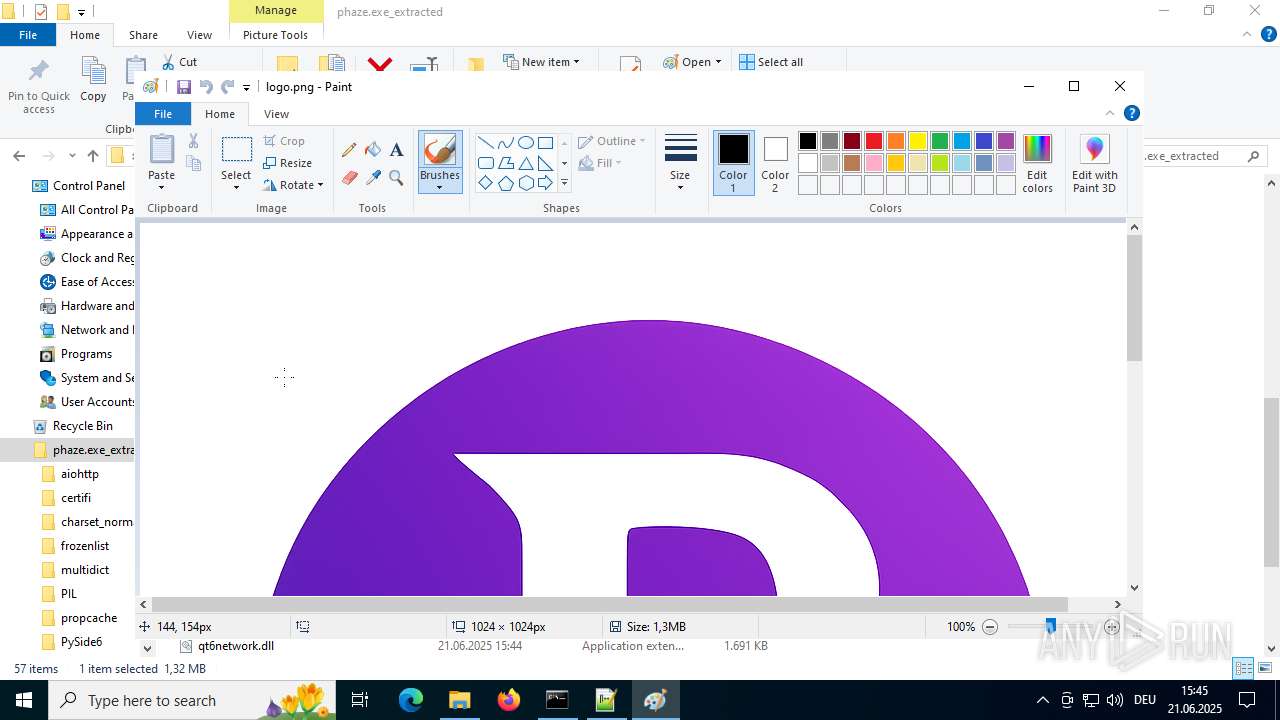Click the rectangular Select tool icon
This screenshot has width=1280, height=720.
click(x=236, y=150)
